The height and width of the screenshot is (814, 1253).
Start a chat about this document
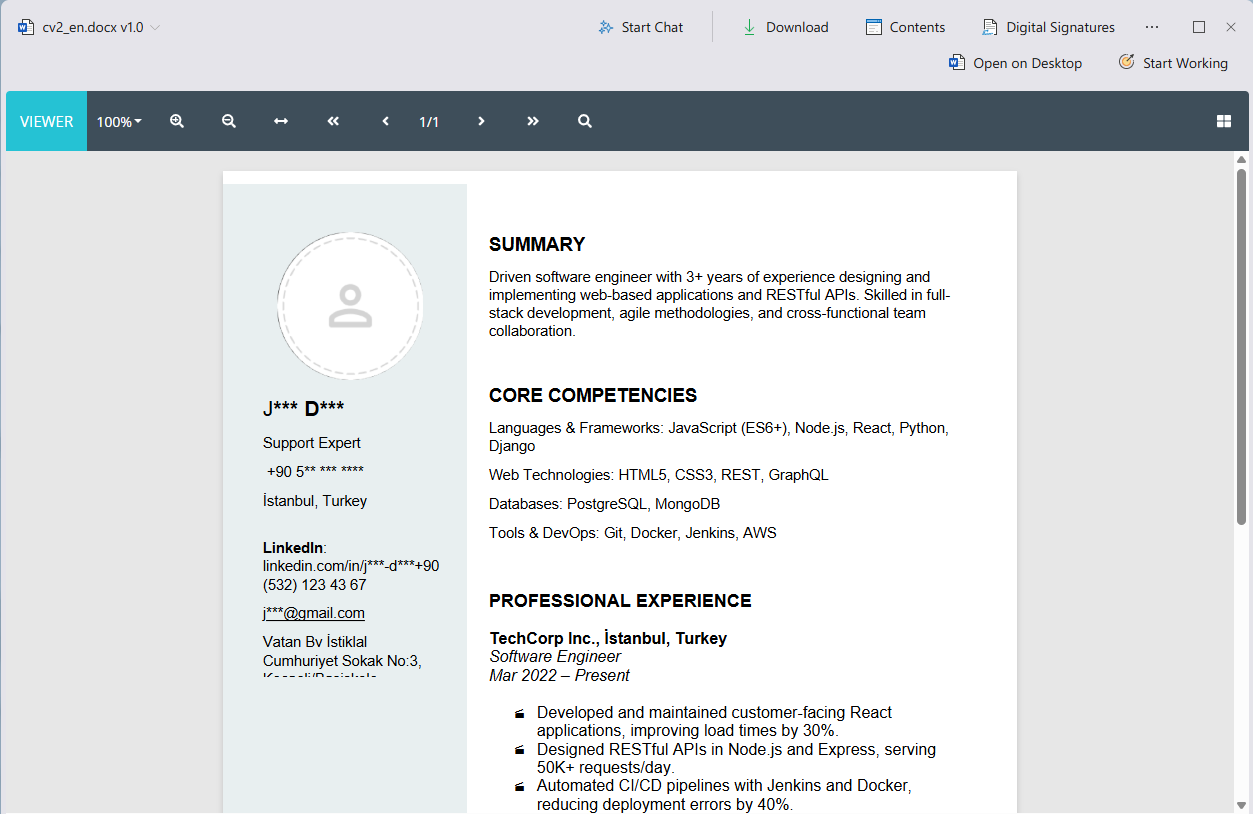(640, 27)
